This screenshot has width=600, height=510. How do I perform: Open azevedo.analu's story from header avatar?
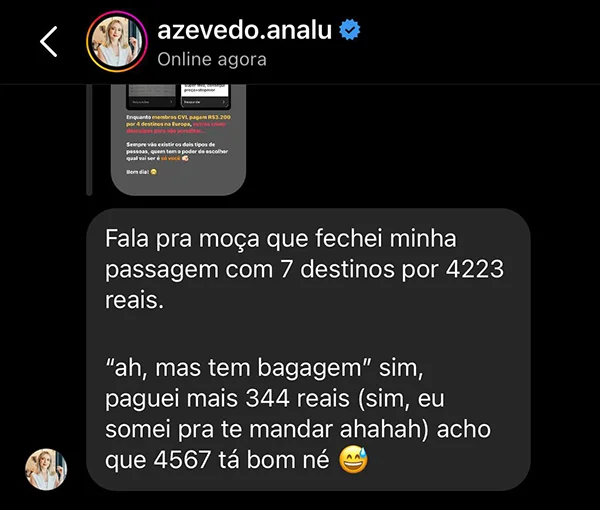tap(117, 42)
